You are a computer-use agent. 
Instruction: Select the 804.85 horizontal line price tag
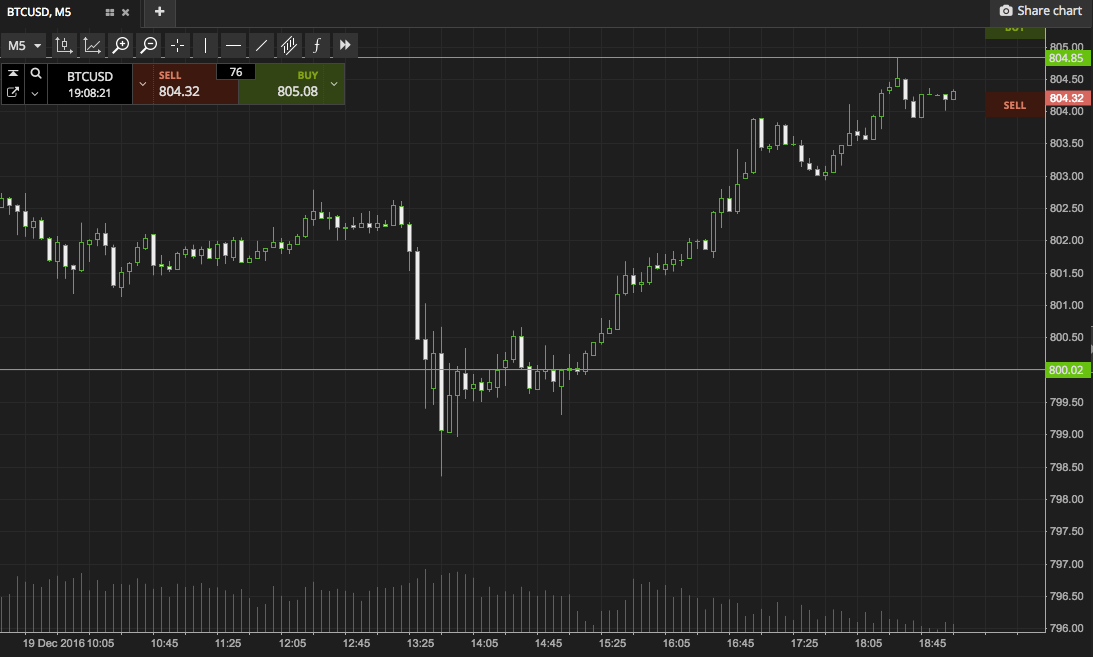click(x=1067, y=58)
